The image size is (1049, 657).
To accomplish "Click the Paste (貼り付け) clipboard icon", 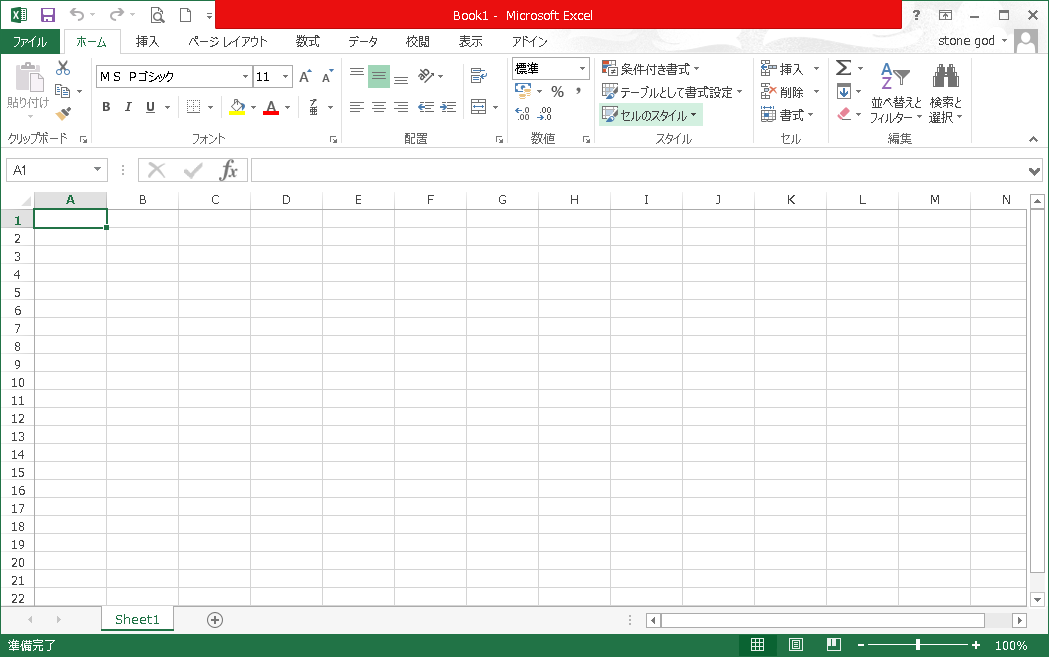I will coord(29,78).
